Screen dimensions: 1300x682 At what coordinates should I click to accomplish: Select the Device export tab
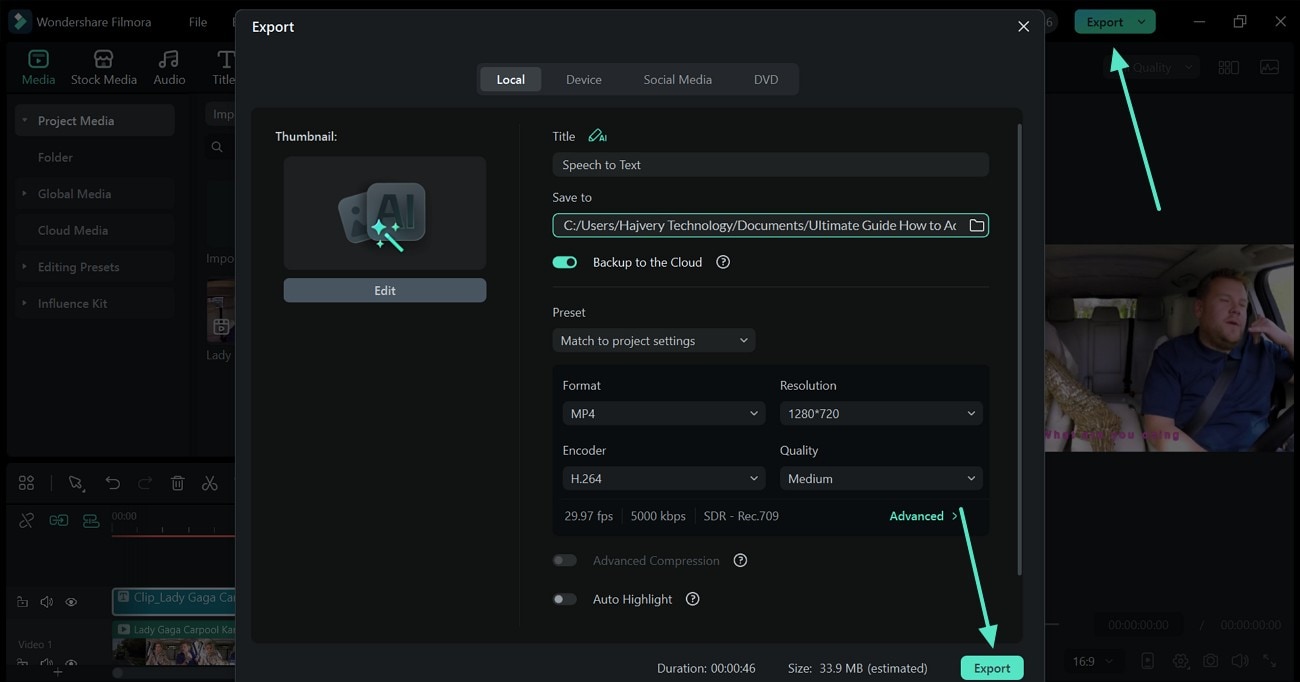tap(583, 80)
